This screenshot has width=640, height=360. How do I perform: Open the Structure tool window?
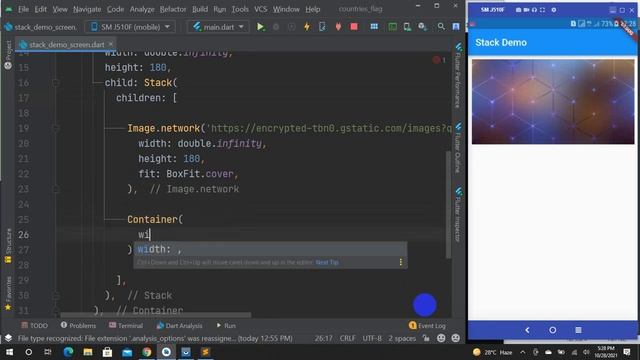(8, 246)
